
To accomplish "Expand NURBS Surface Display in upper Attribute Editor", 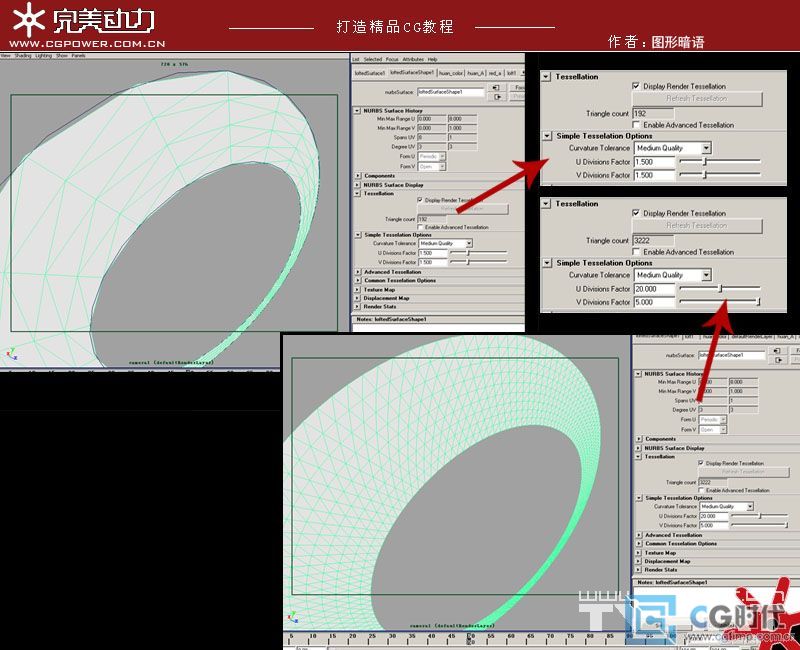I will [x=357, y=185].
